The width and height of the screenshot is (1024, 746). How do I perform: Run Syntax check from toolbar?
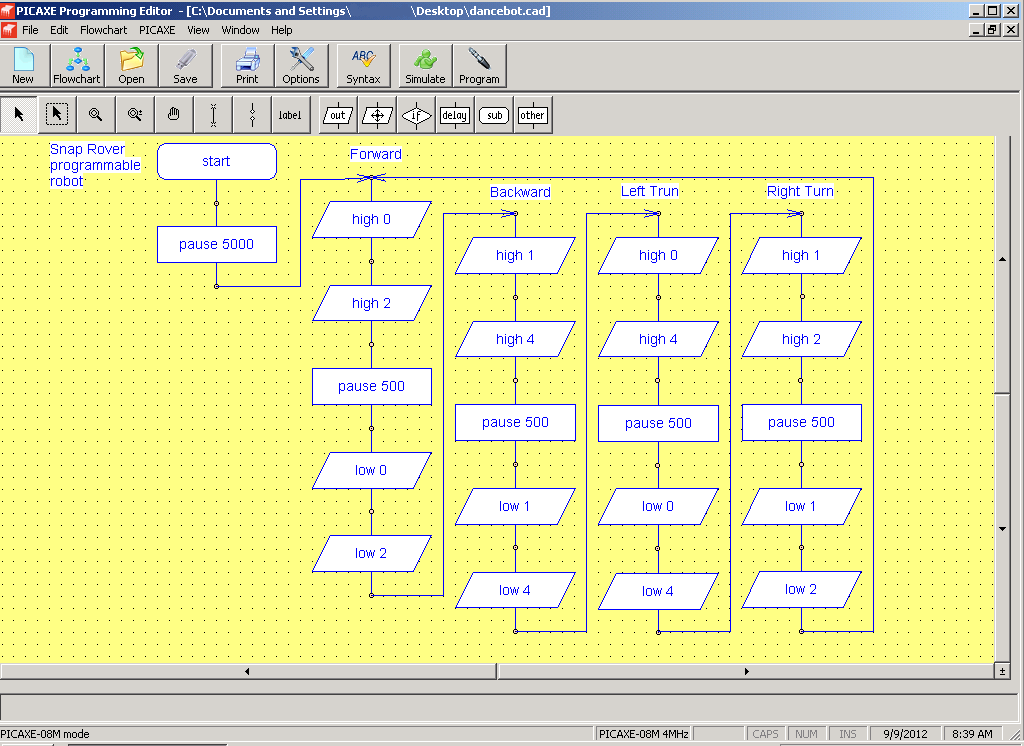coord(363,66)
